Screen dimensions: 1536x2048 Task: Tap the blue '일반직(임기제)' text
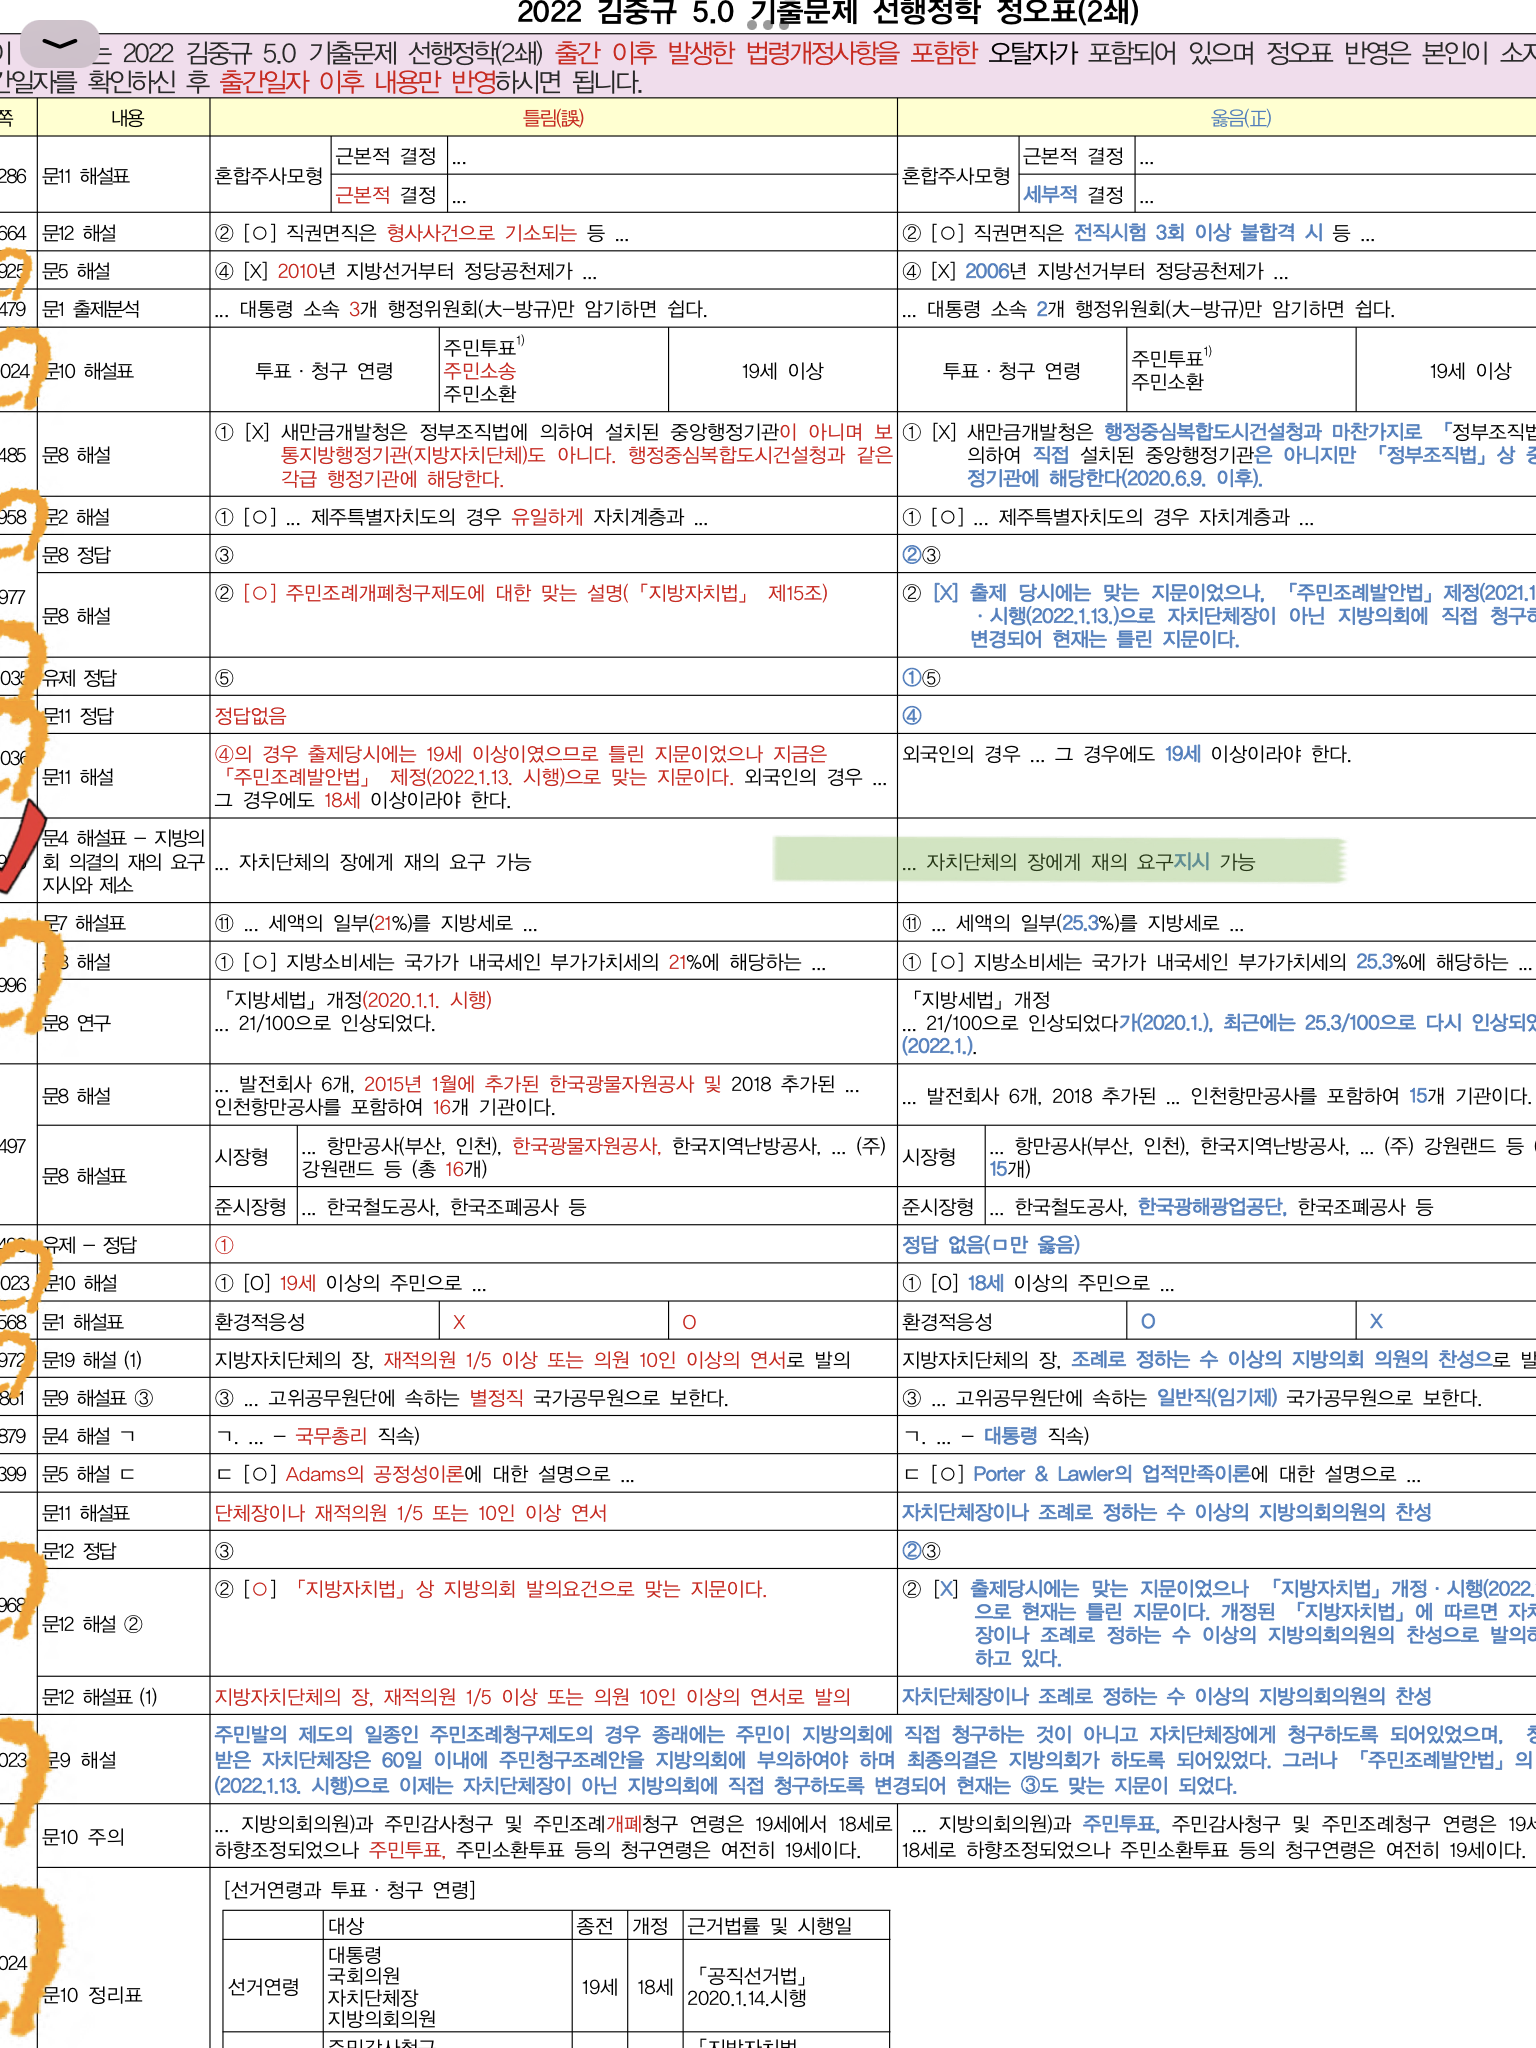click(x=1216, y=1398)
